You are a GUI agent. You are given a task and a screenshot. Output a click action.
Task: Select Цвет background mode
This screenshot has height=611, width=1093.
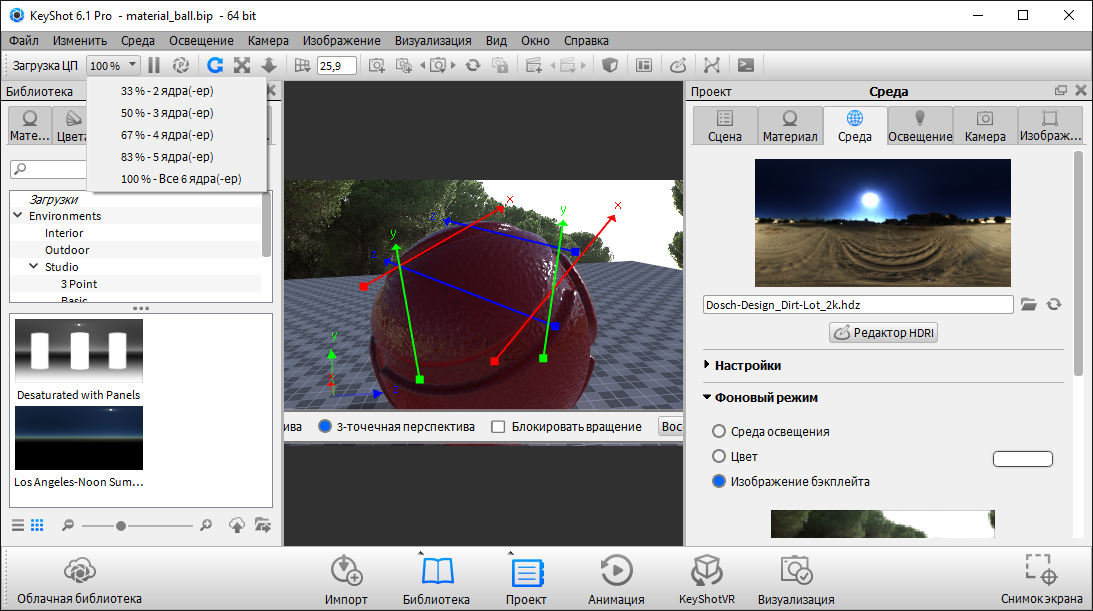tap(719, 456)
